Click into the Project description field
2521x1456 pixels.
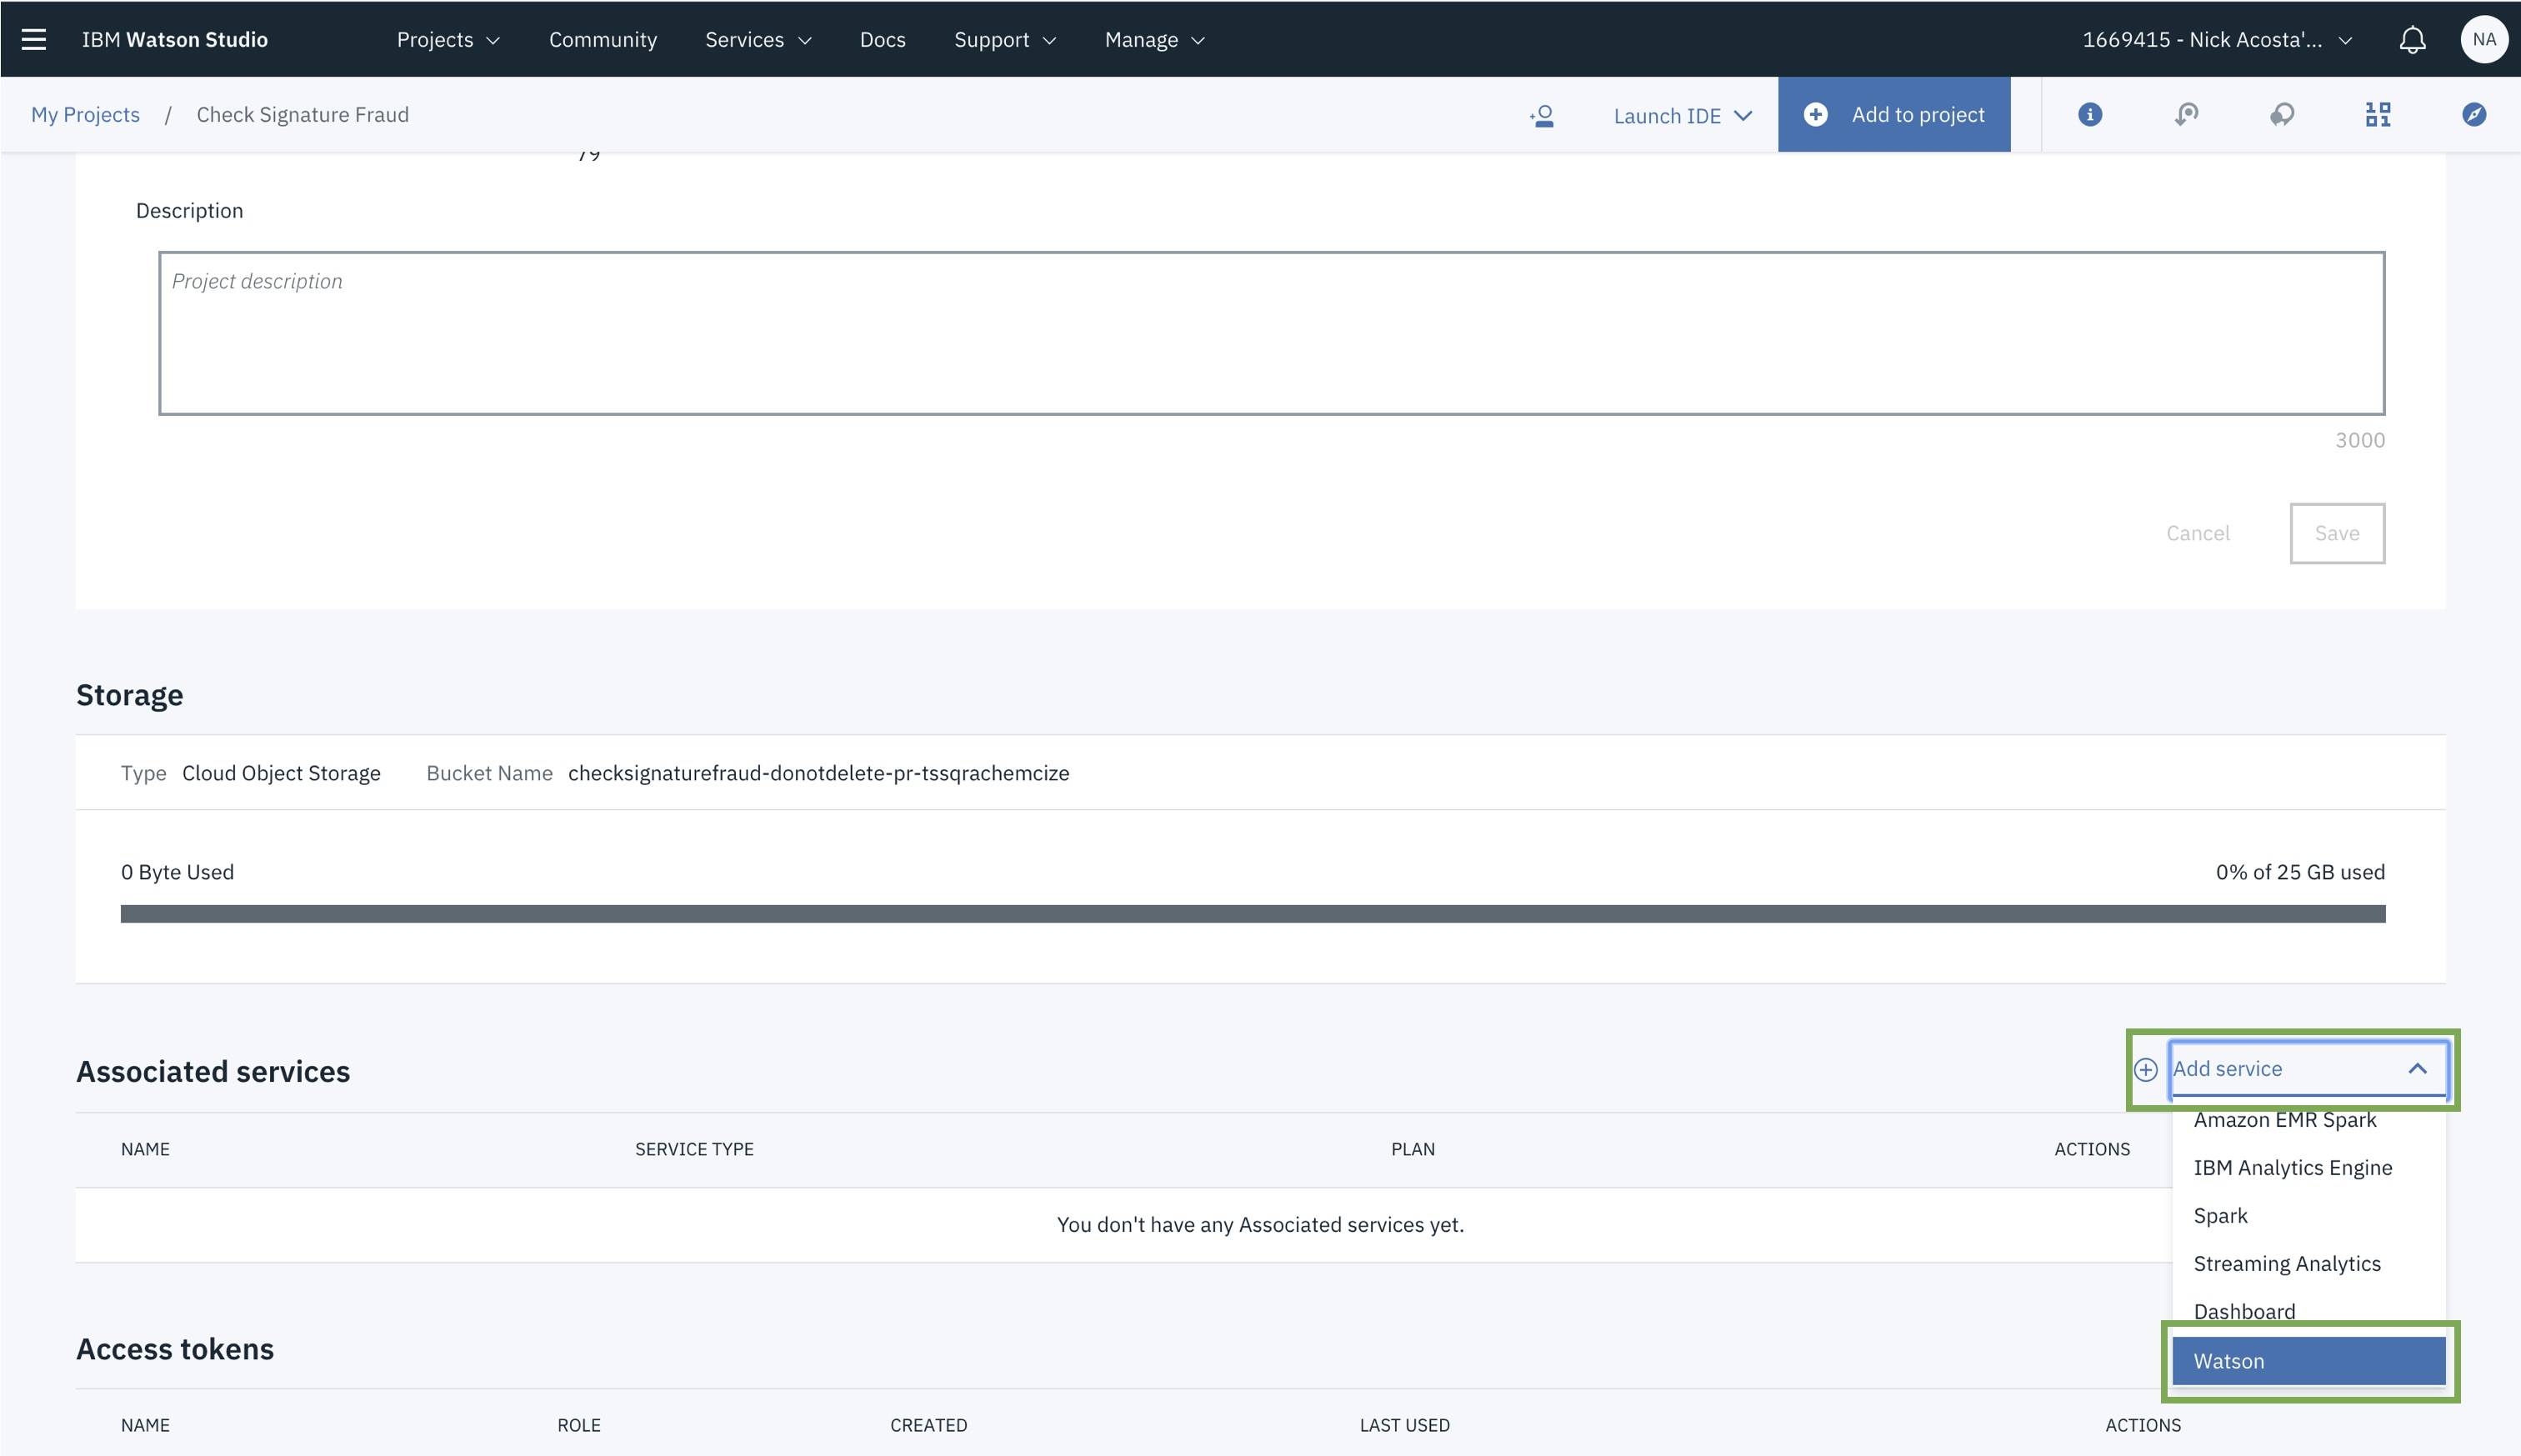(x=1271, y=333)
